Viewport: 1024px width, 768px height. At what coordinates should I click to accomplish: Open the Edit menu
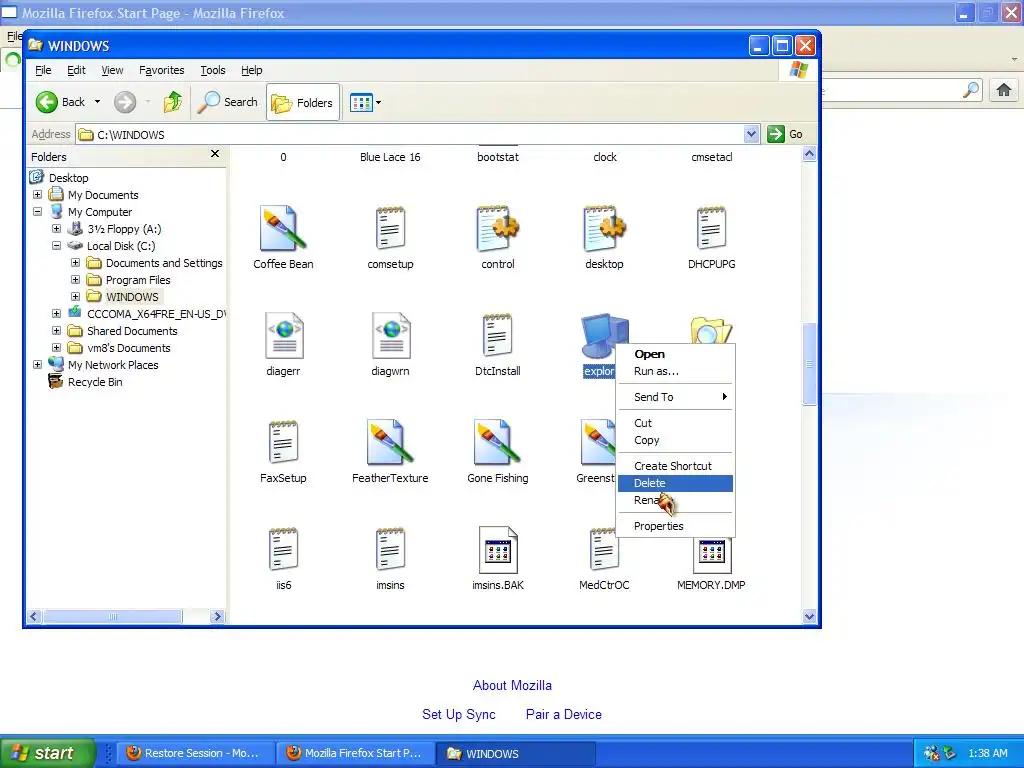pyautogui.click(x=76, y=70)
